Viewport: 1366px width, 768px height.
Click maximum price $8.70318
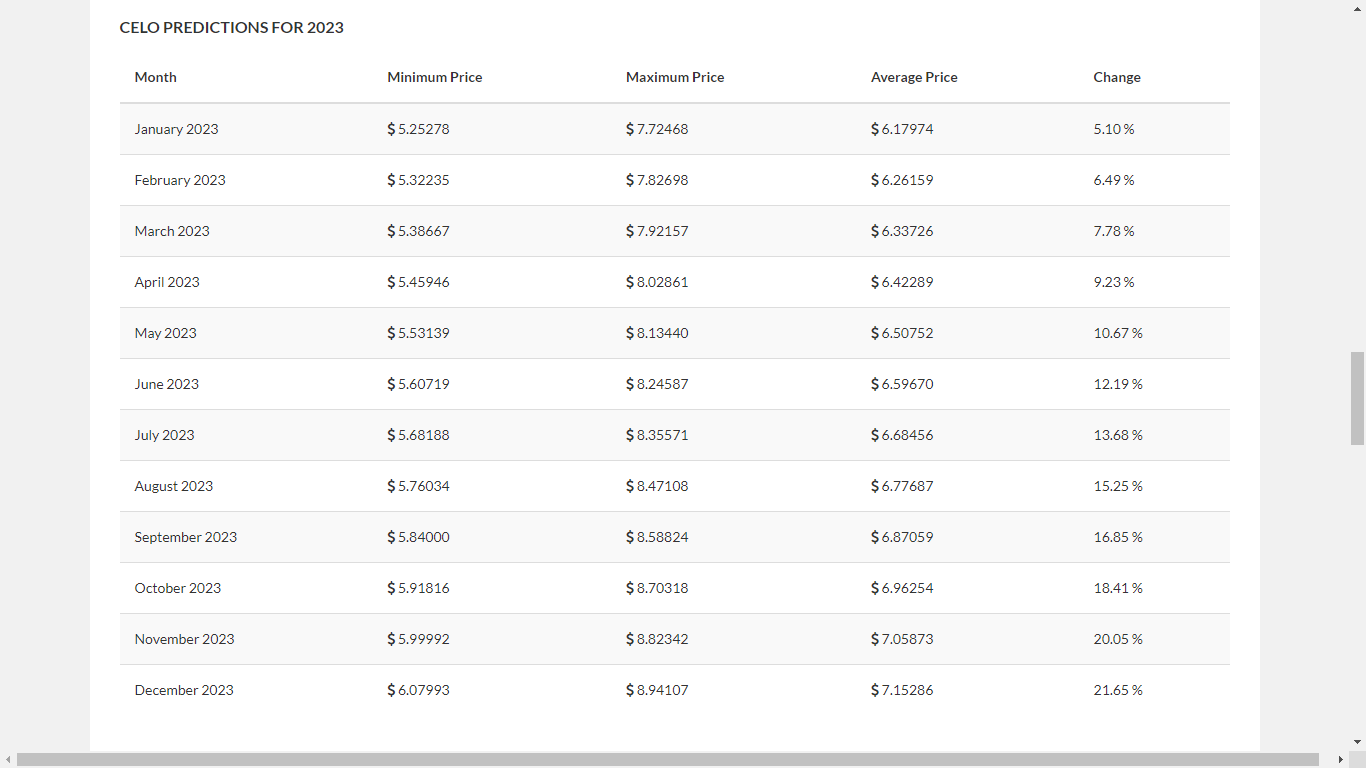pyautogui.click(x=657, y=588)
